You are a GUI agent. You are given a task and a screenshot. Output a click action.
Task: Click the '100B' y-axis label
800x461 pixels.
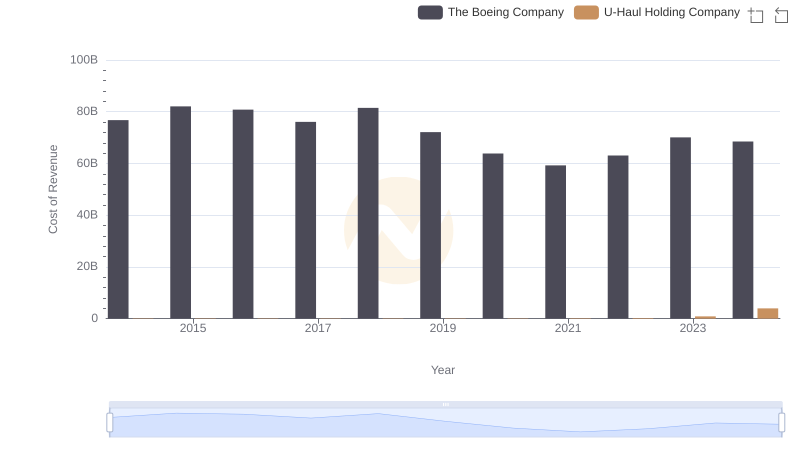pos(84,60)
